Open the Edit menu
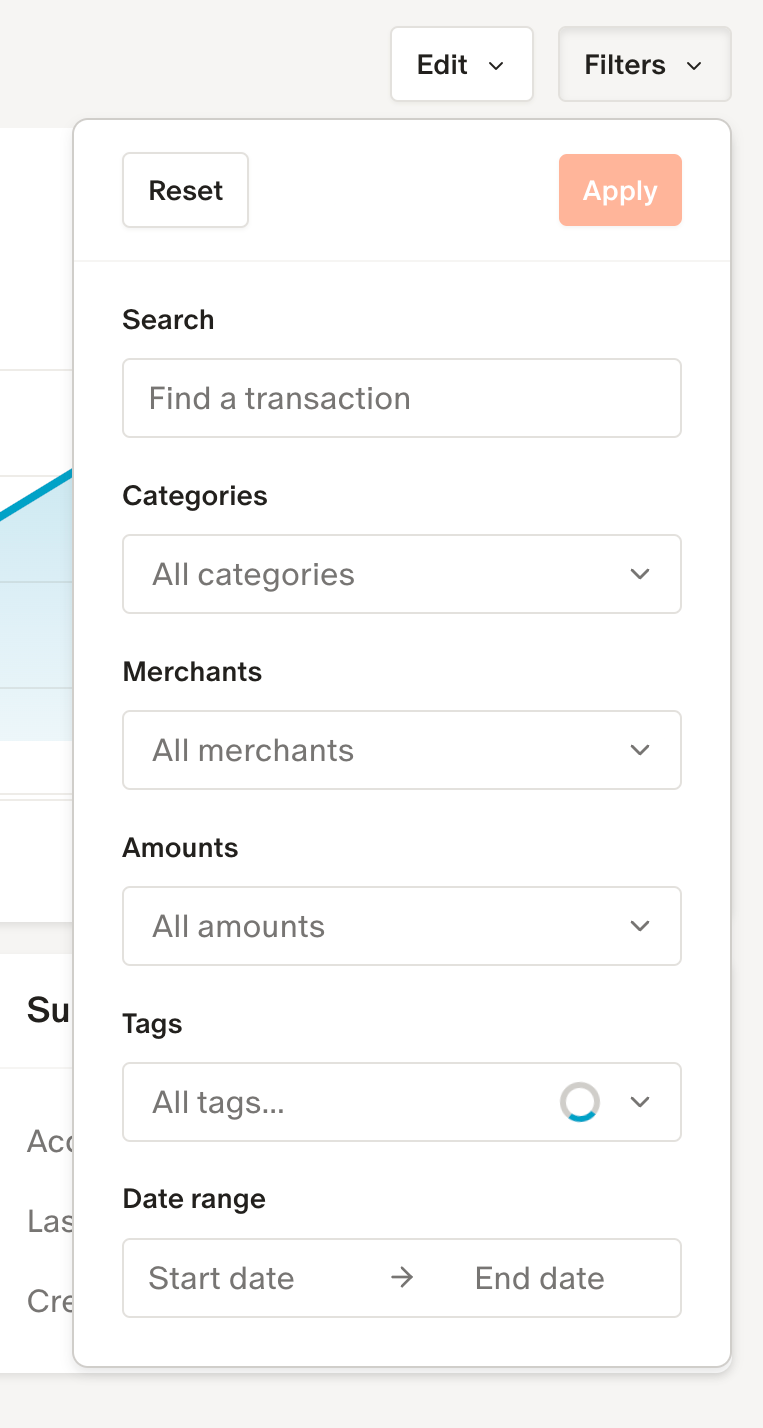 tap(461, 65)
